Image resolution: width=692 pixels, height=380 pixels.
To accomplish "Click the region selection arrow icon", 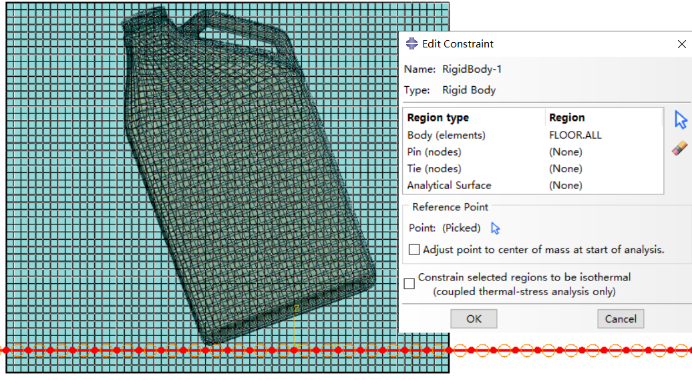I will pyautogui.click(x=680, y=120).
